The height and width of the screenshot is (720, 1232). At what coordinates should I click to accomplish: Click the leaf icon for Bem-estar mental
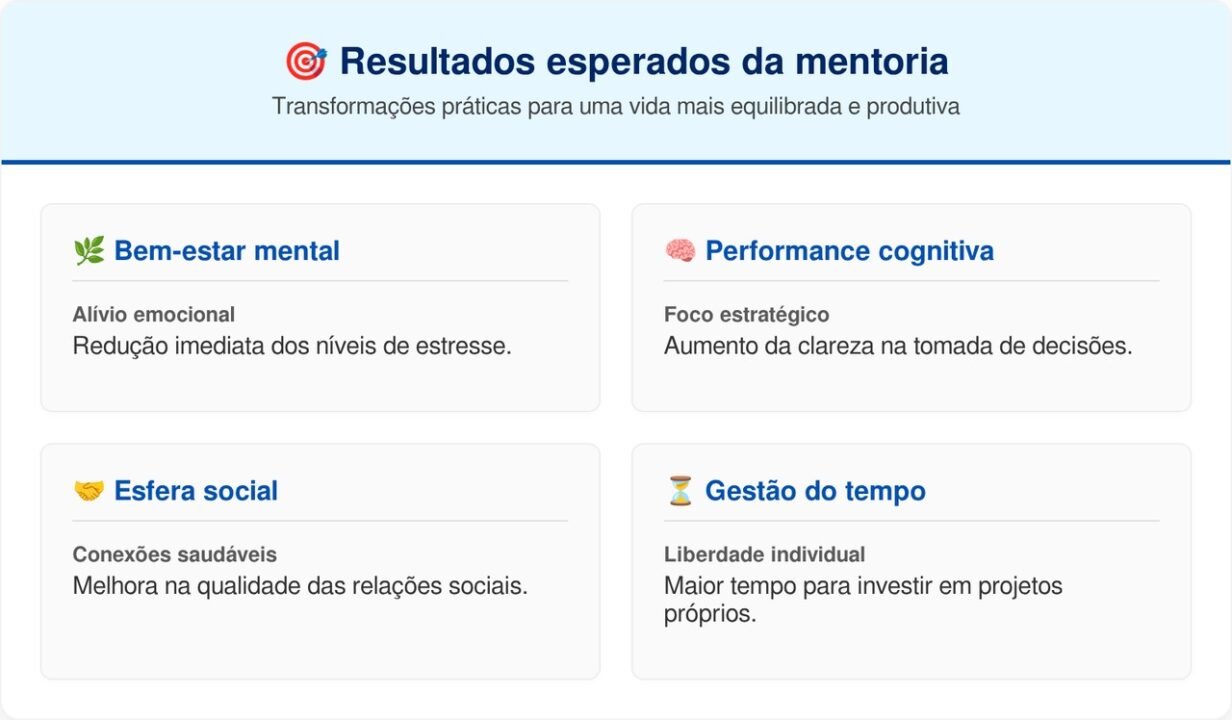click(x=89, y=251)
